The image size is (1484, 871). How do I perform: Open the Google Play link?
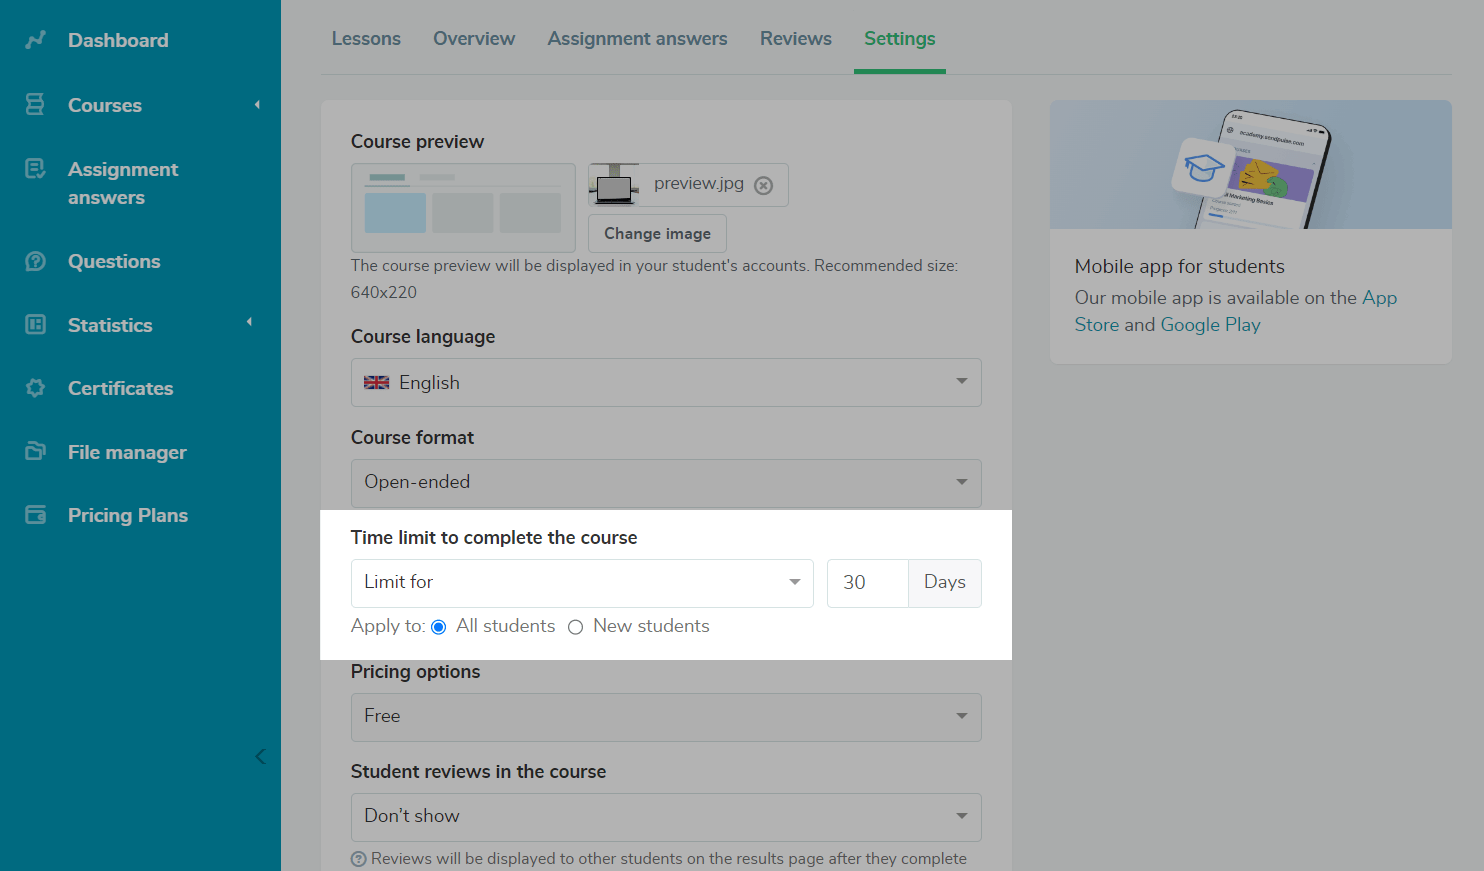point(1210,325)
